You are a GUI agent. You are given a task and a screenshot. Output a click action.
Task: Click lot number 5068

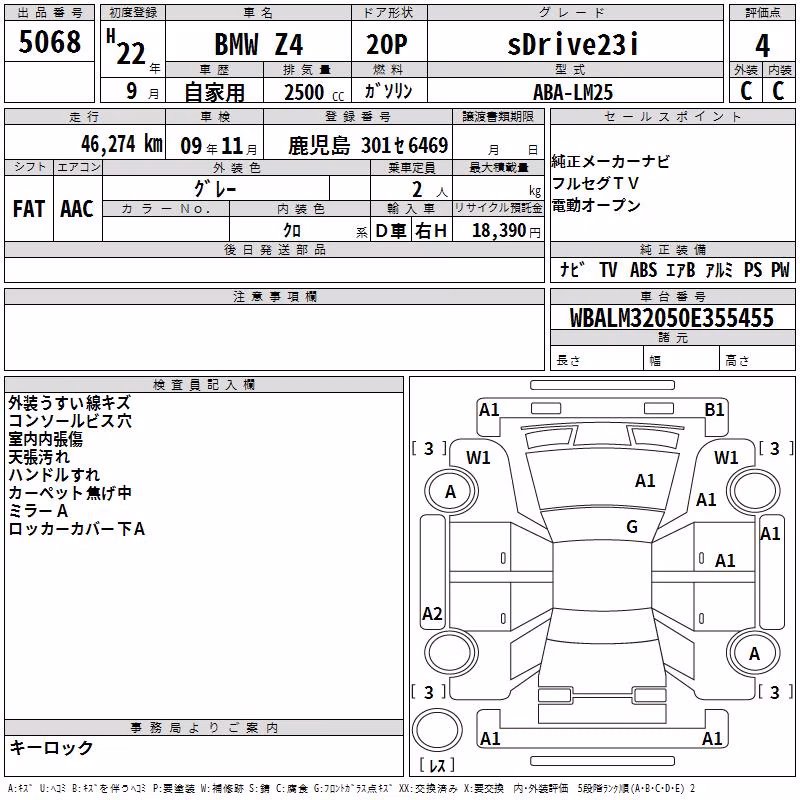click(49, 41)
